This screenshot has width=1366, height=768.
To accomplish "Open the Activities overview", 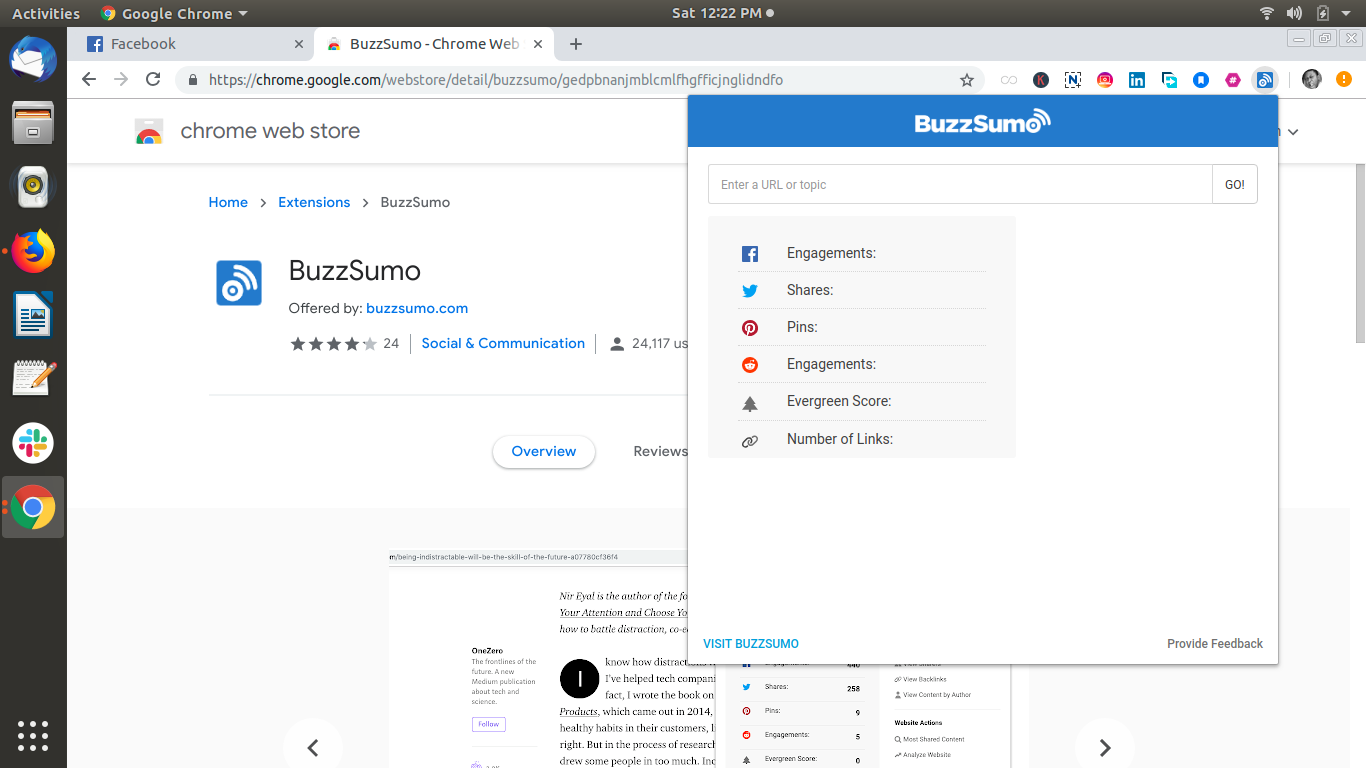I will pos(46,13).
